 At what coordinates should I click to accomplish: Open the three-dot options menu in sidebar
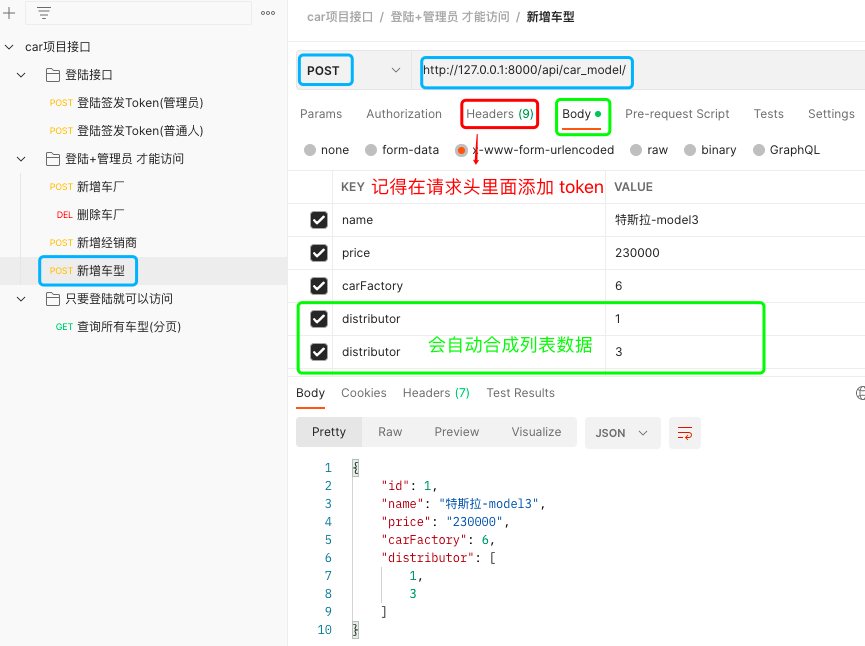268,13
